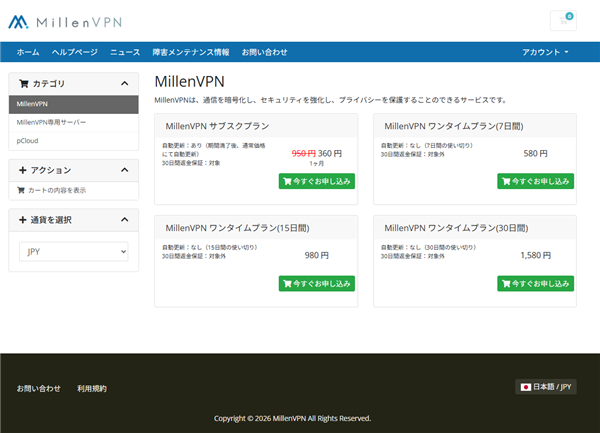Go to ホーム in navigation bar
This screenshot has height=433, width=600.
(28, 52)
